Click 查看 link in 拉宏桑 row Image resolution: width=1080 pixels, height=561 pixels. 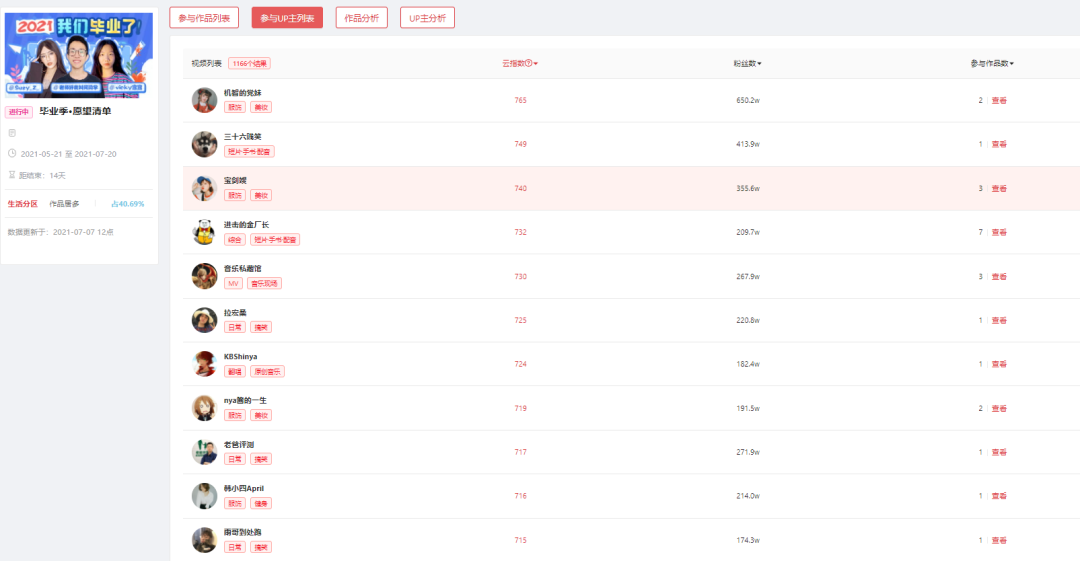999,320
